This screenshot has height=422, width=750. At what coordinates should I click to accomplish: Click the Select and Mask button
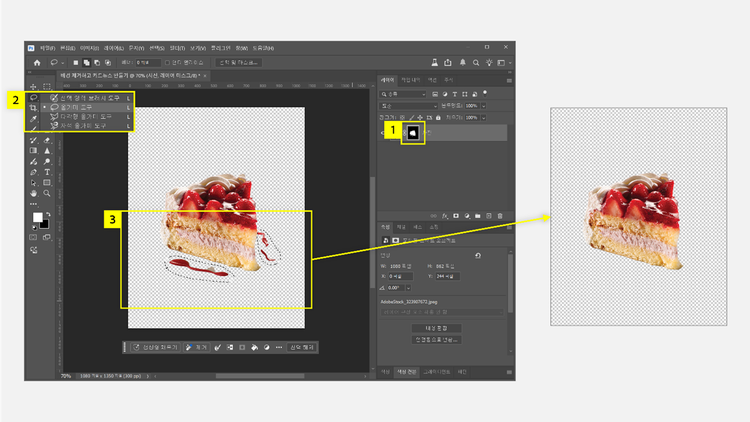238,63
